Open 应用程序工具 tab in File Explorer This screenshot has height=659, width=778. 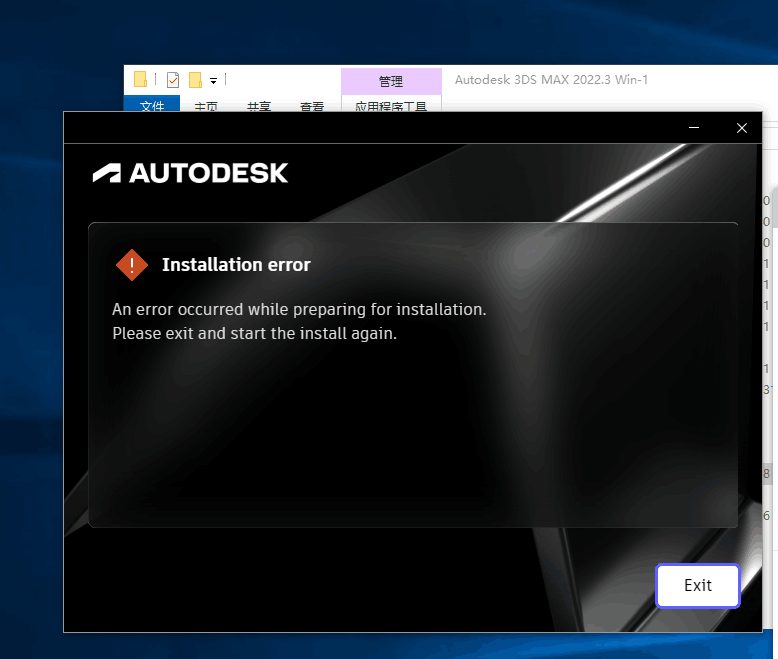coord(391,105)
